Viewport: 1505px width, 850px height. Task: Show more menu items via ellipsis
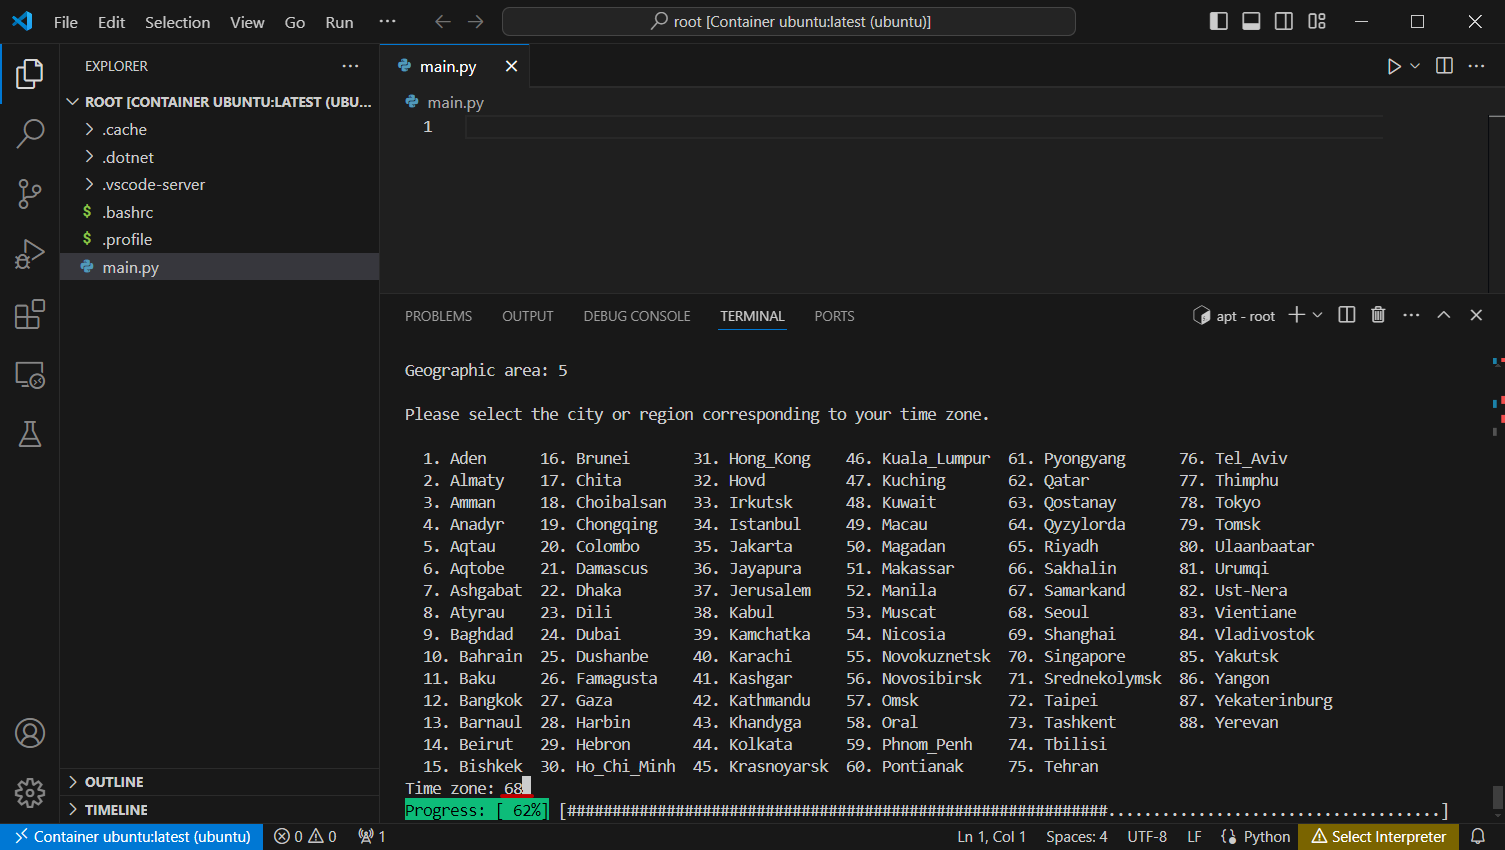click(387, 22)
